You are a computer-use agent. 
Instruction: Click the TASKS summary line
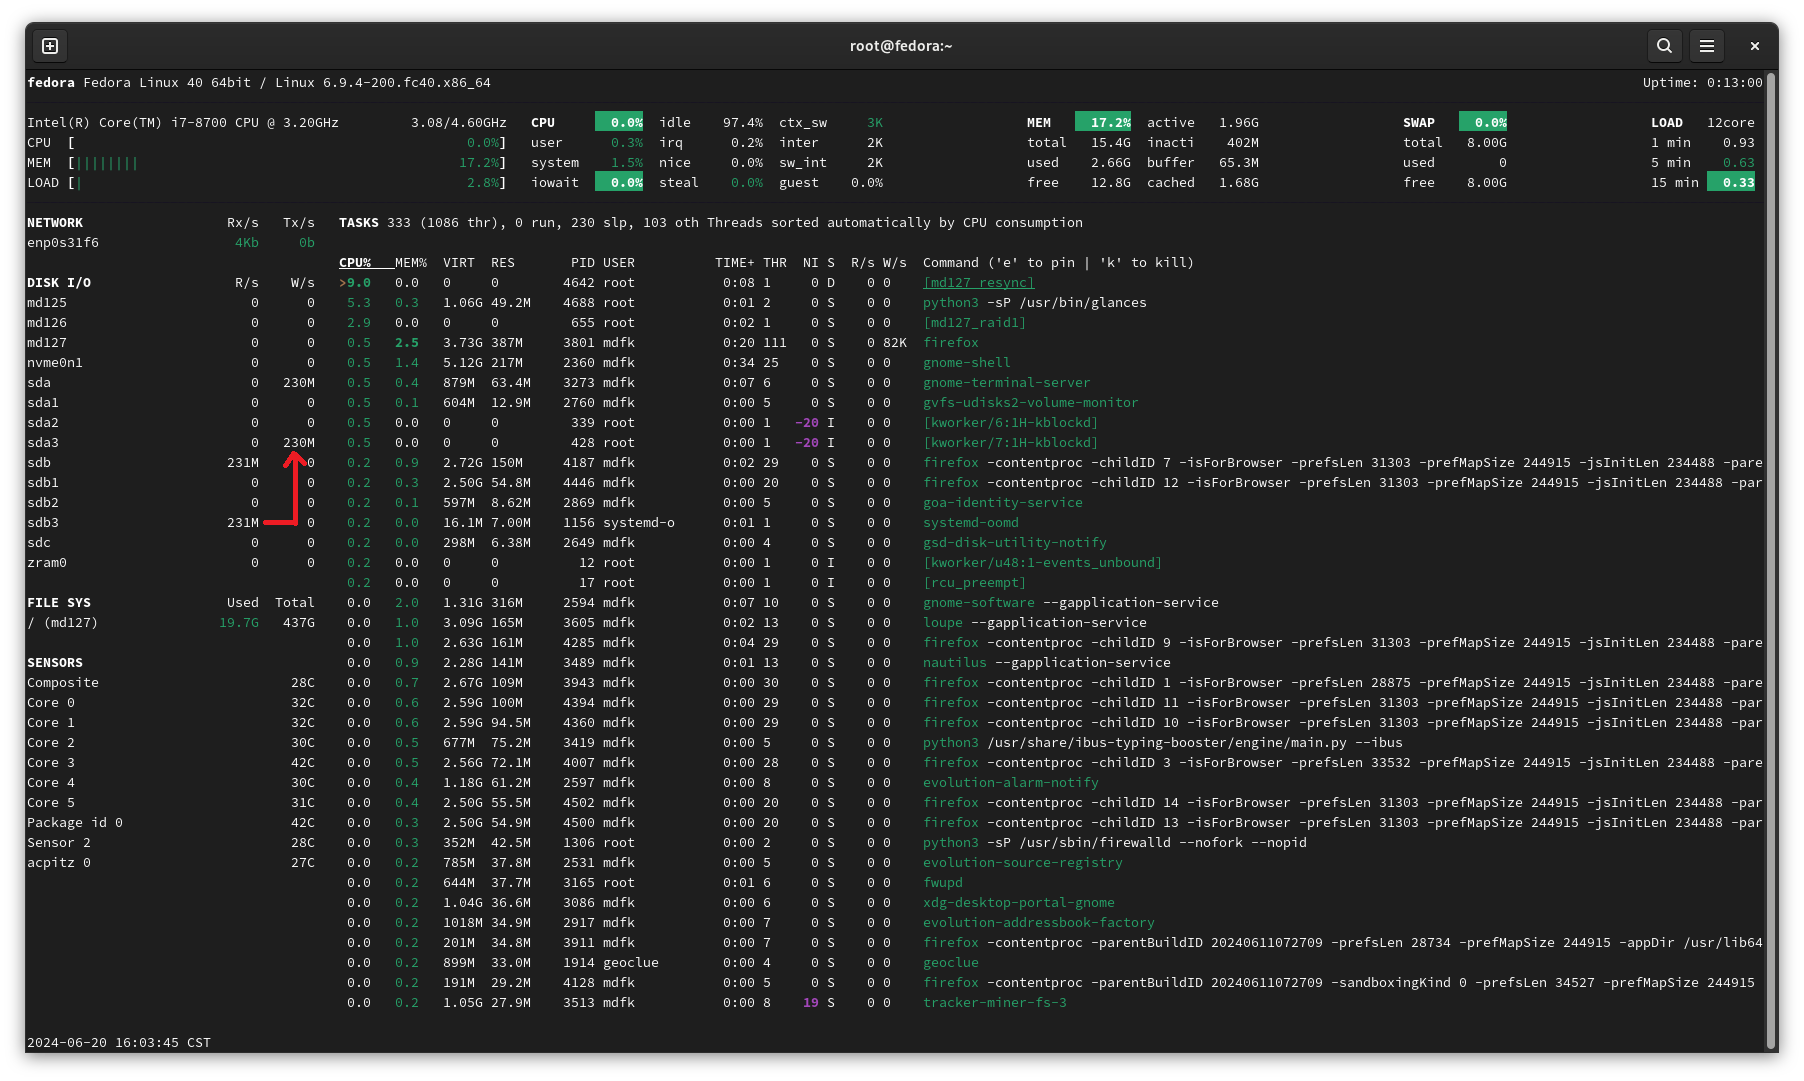710,223
